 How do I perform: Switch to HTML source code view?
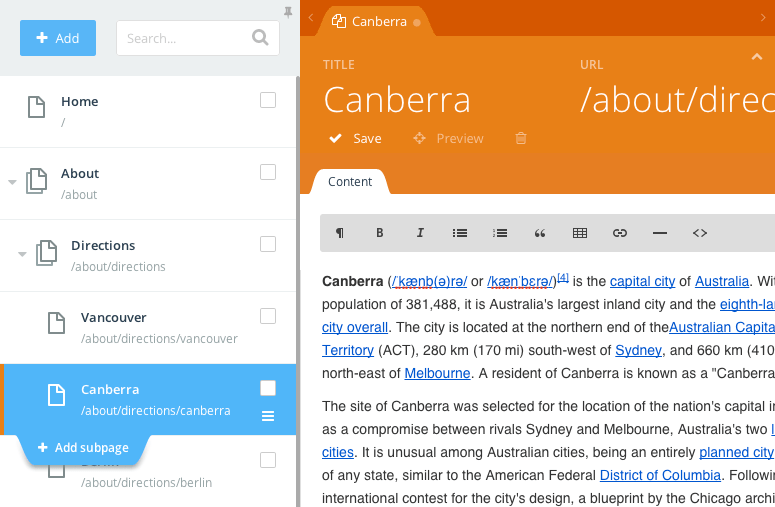(x=700, y=233)
